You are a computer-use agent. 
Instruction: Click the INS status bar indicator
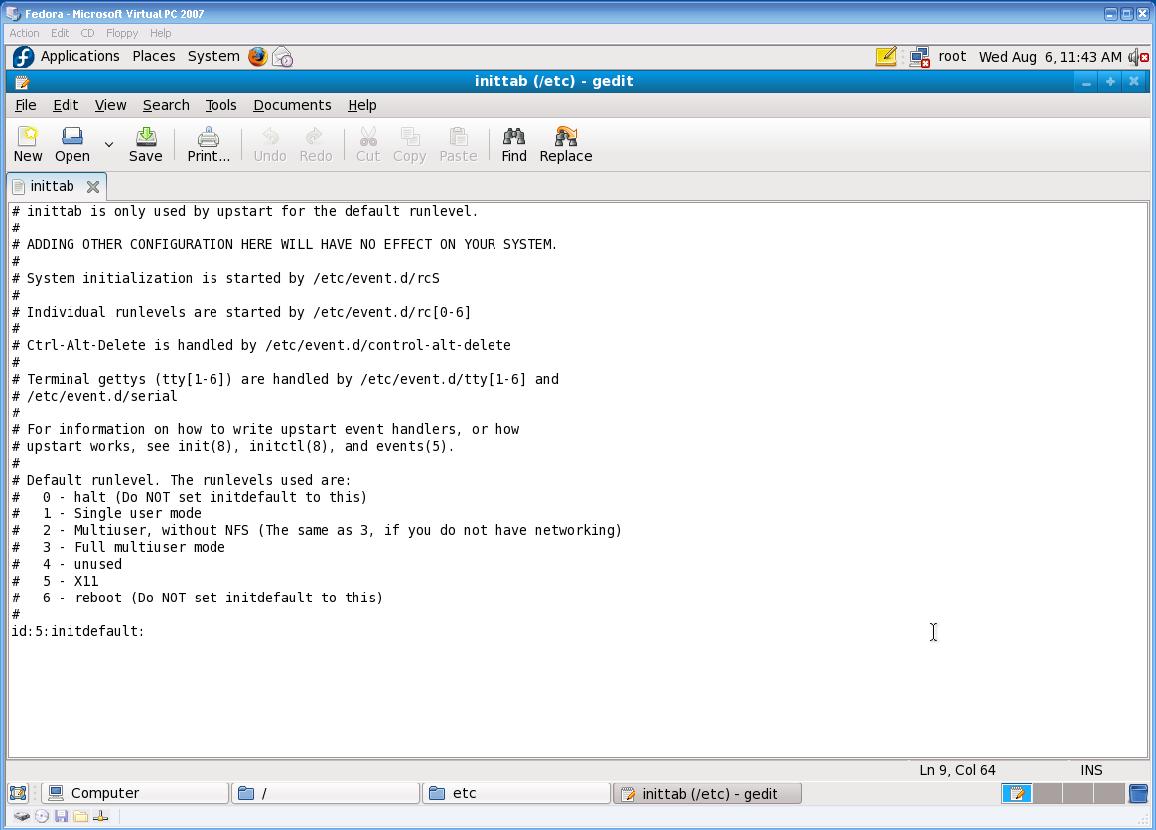pos(1091,770)
